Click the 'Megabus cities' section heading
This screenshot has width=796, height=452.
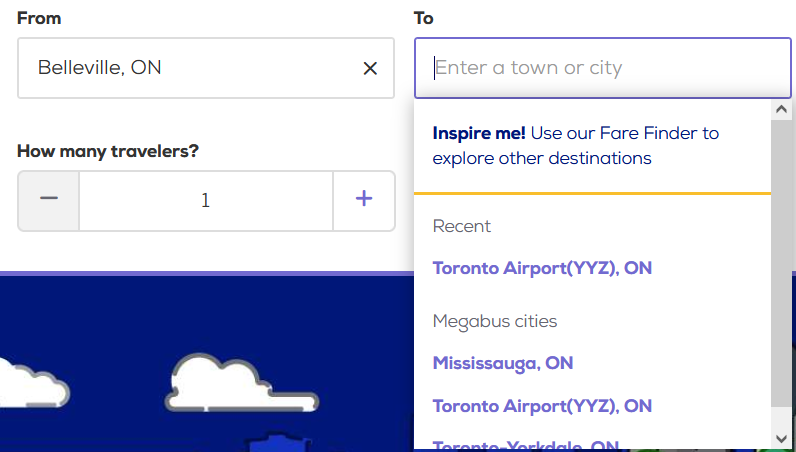494,321
